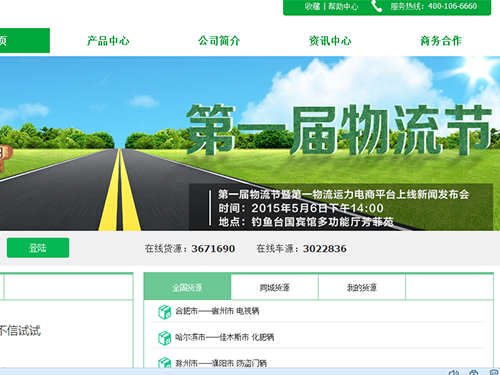Viewport: 500px width, 375px height.
Task: Click the 在线车源 count 3022836
Action: pos(325,249)
